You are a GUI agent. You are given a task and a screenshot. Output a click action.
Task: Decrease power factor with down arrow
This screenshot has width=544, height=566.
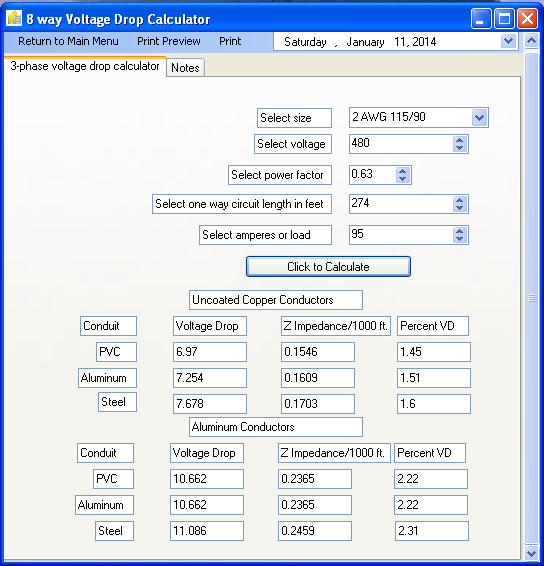coord(402,179)
